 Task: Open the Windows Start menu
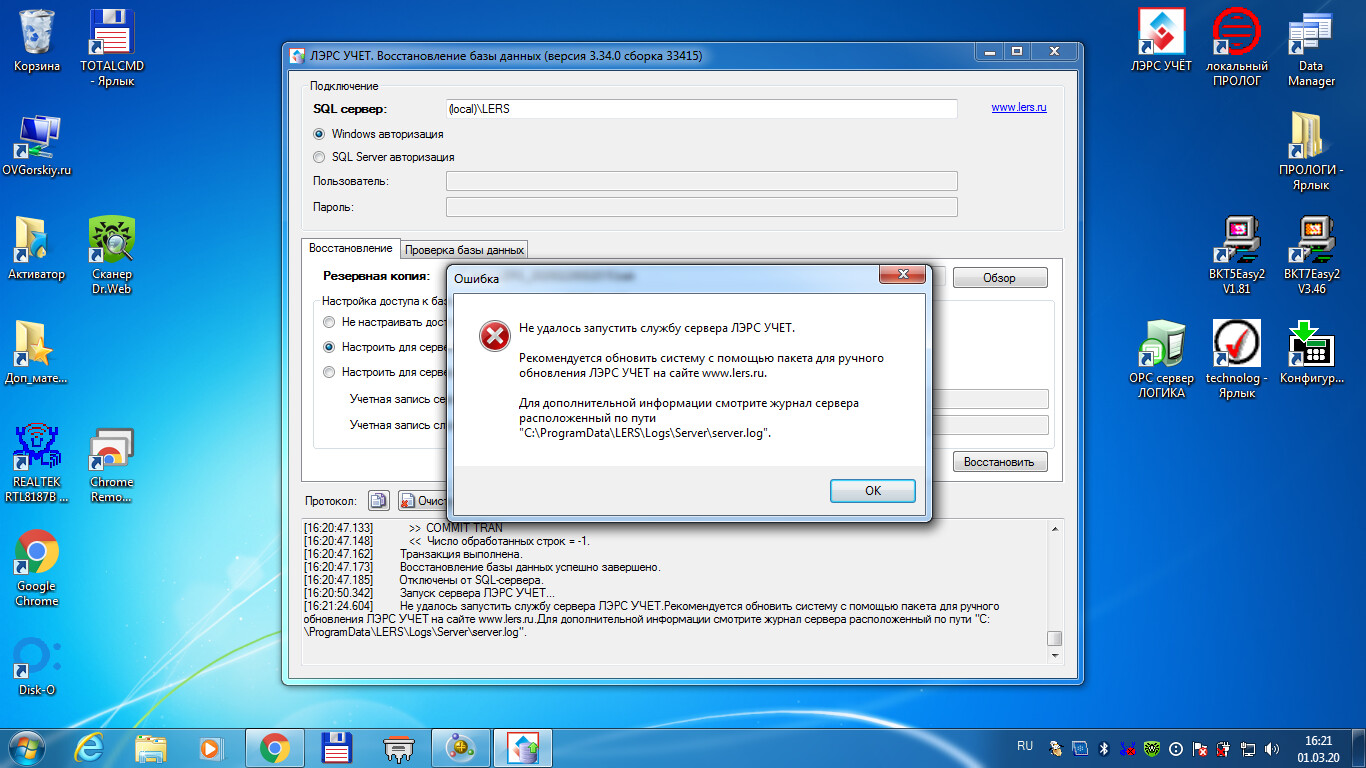click(26, 747)
